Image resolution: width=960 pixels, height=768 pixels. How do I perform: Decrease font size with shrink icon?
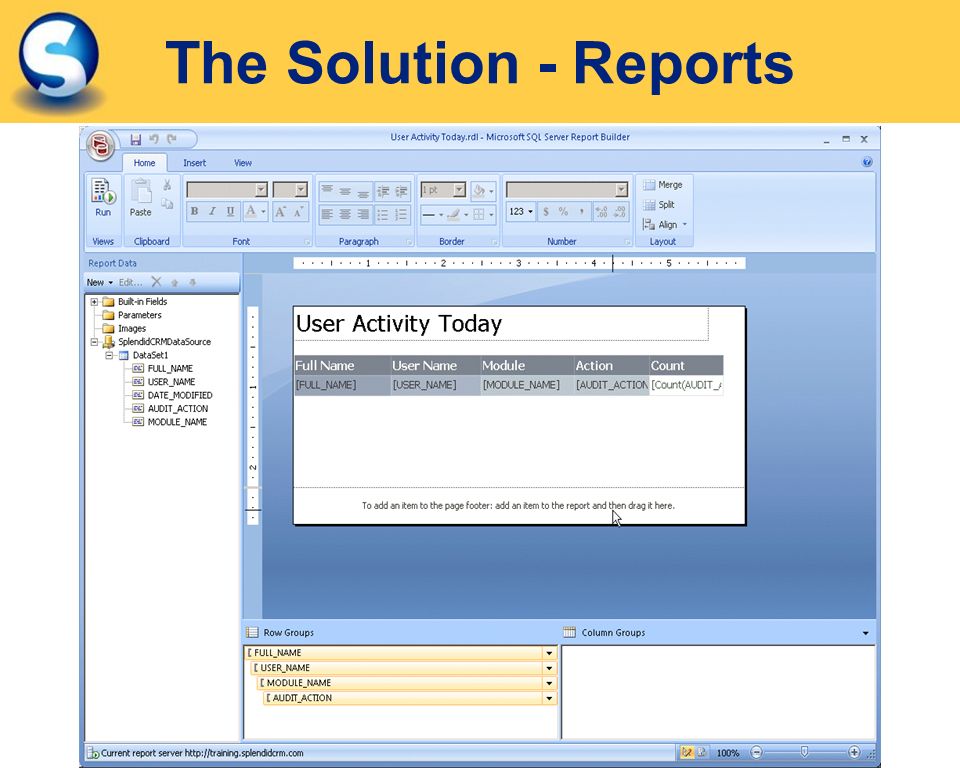tap(299, 212)
